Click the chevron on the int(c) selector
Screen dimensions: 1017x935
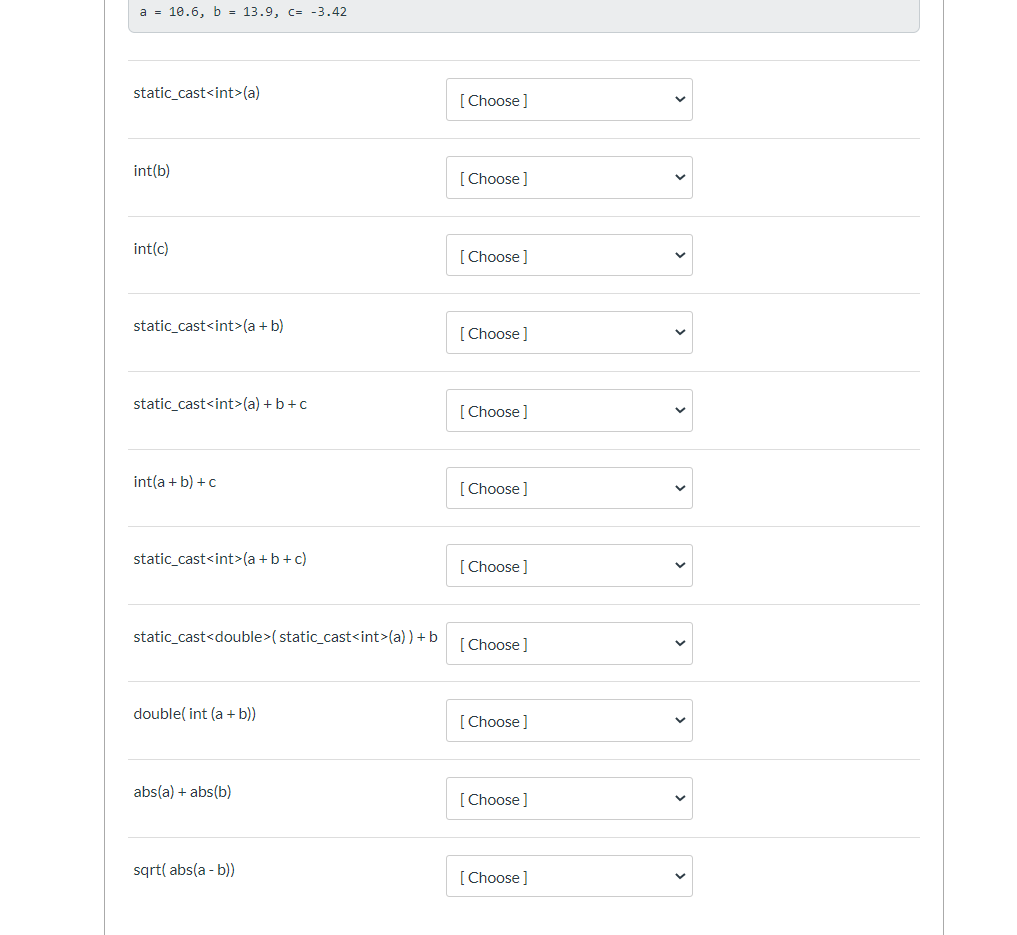(x=679, y=255)
